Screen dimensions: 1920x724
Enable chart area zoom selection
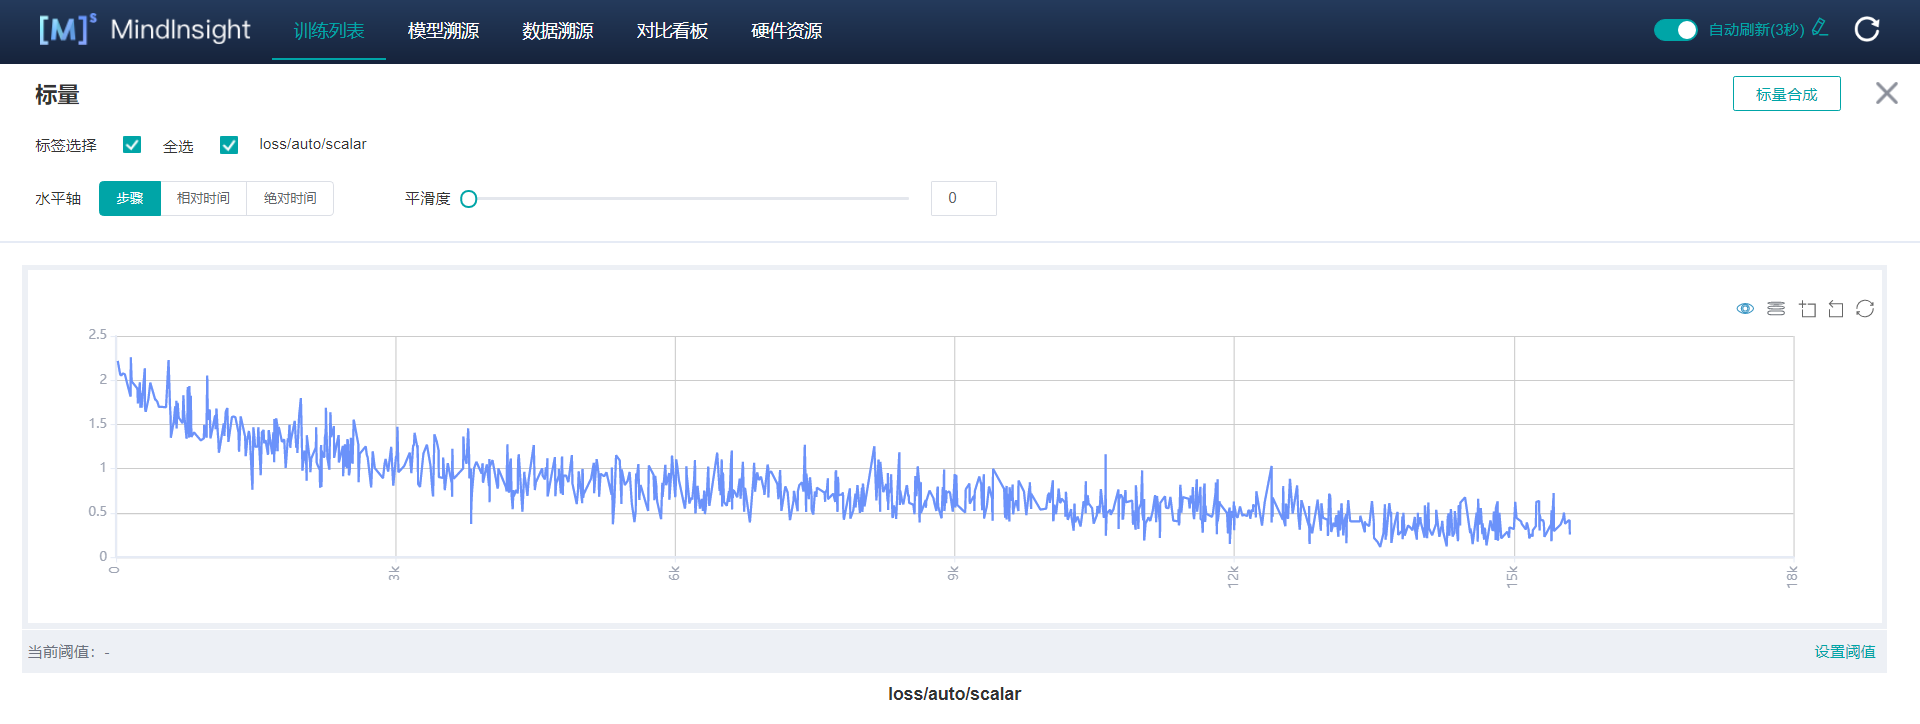1807,309
